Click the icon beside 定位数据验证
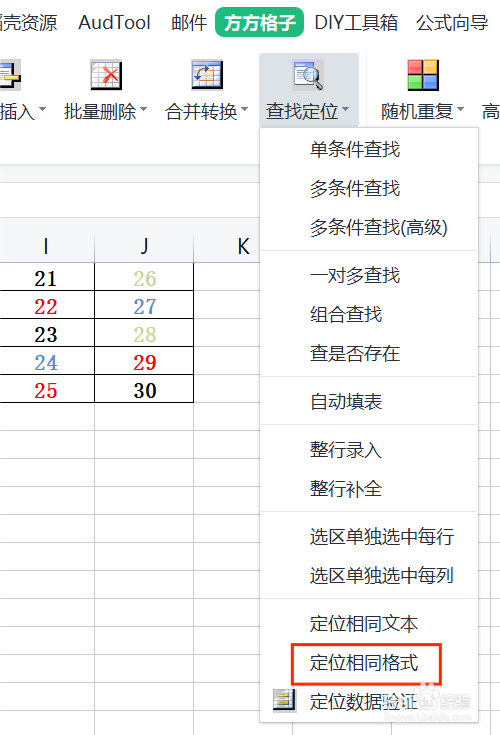The image size is (500, 735). click(284, 701)
